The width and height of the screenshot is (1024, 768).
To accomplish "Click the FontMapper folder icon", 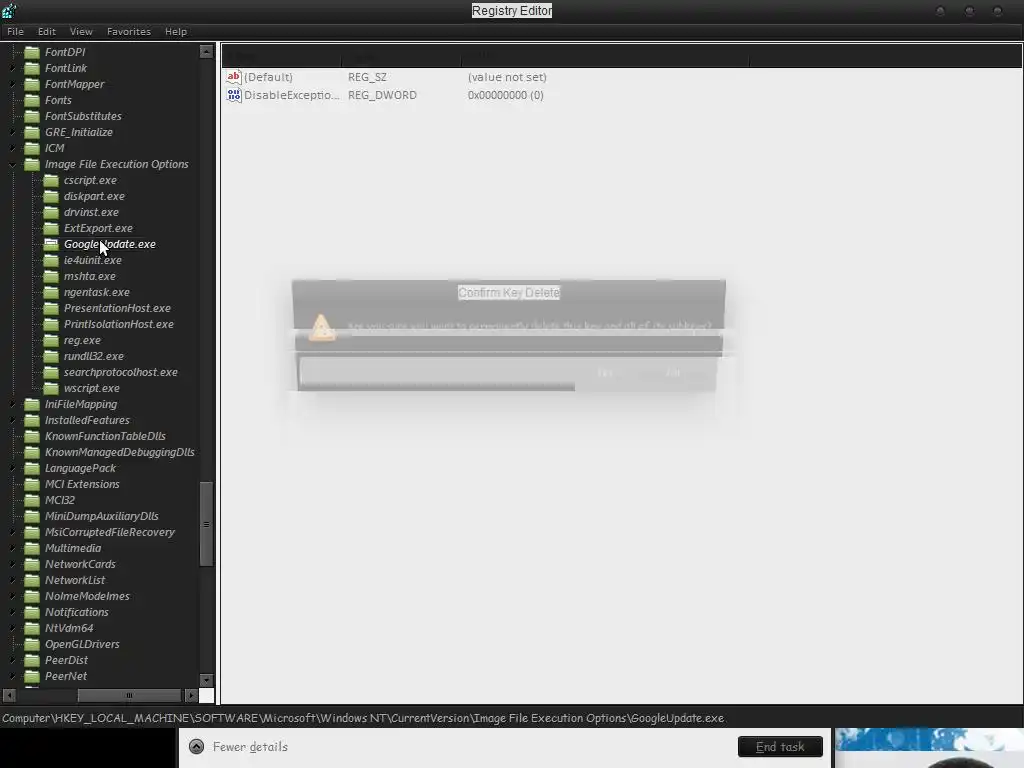I will click(x=32, y=84).
